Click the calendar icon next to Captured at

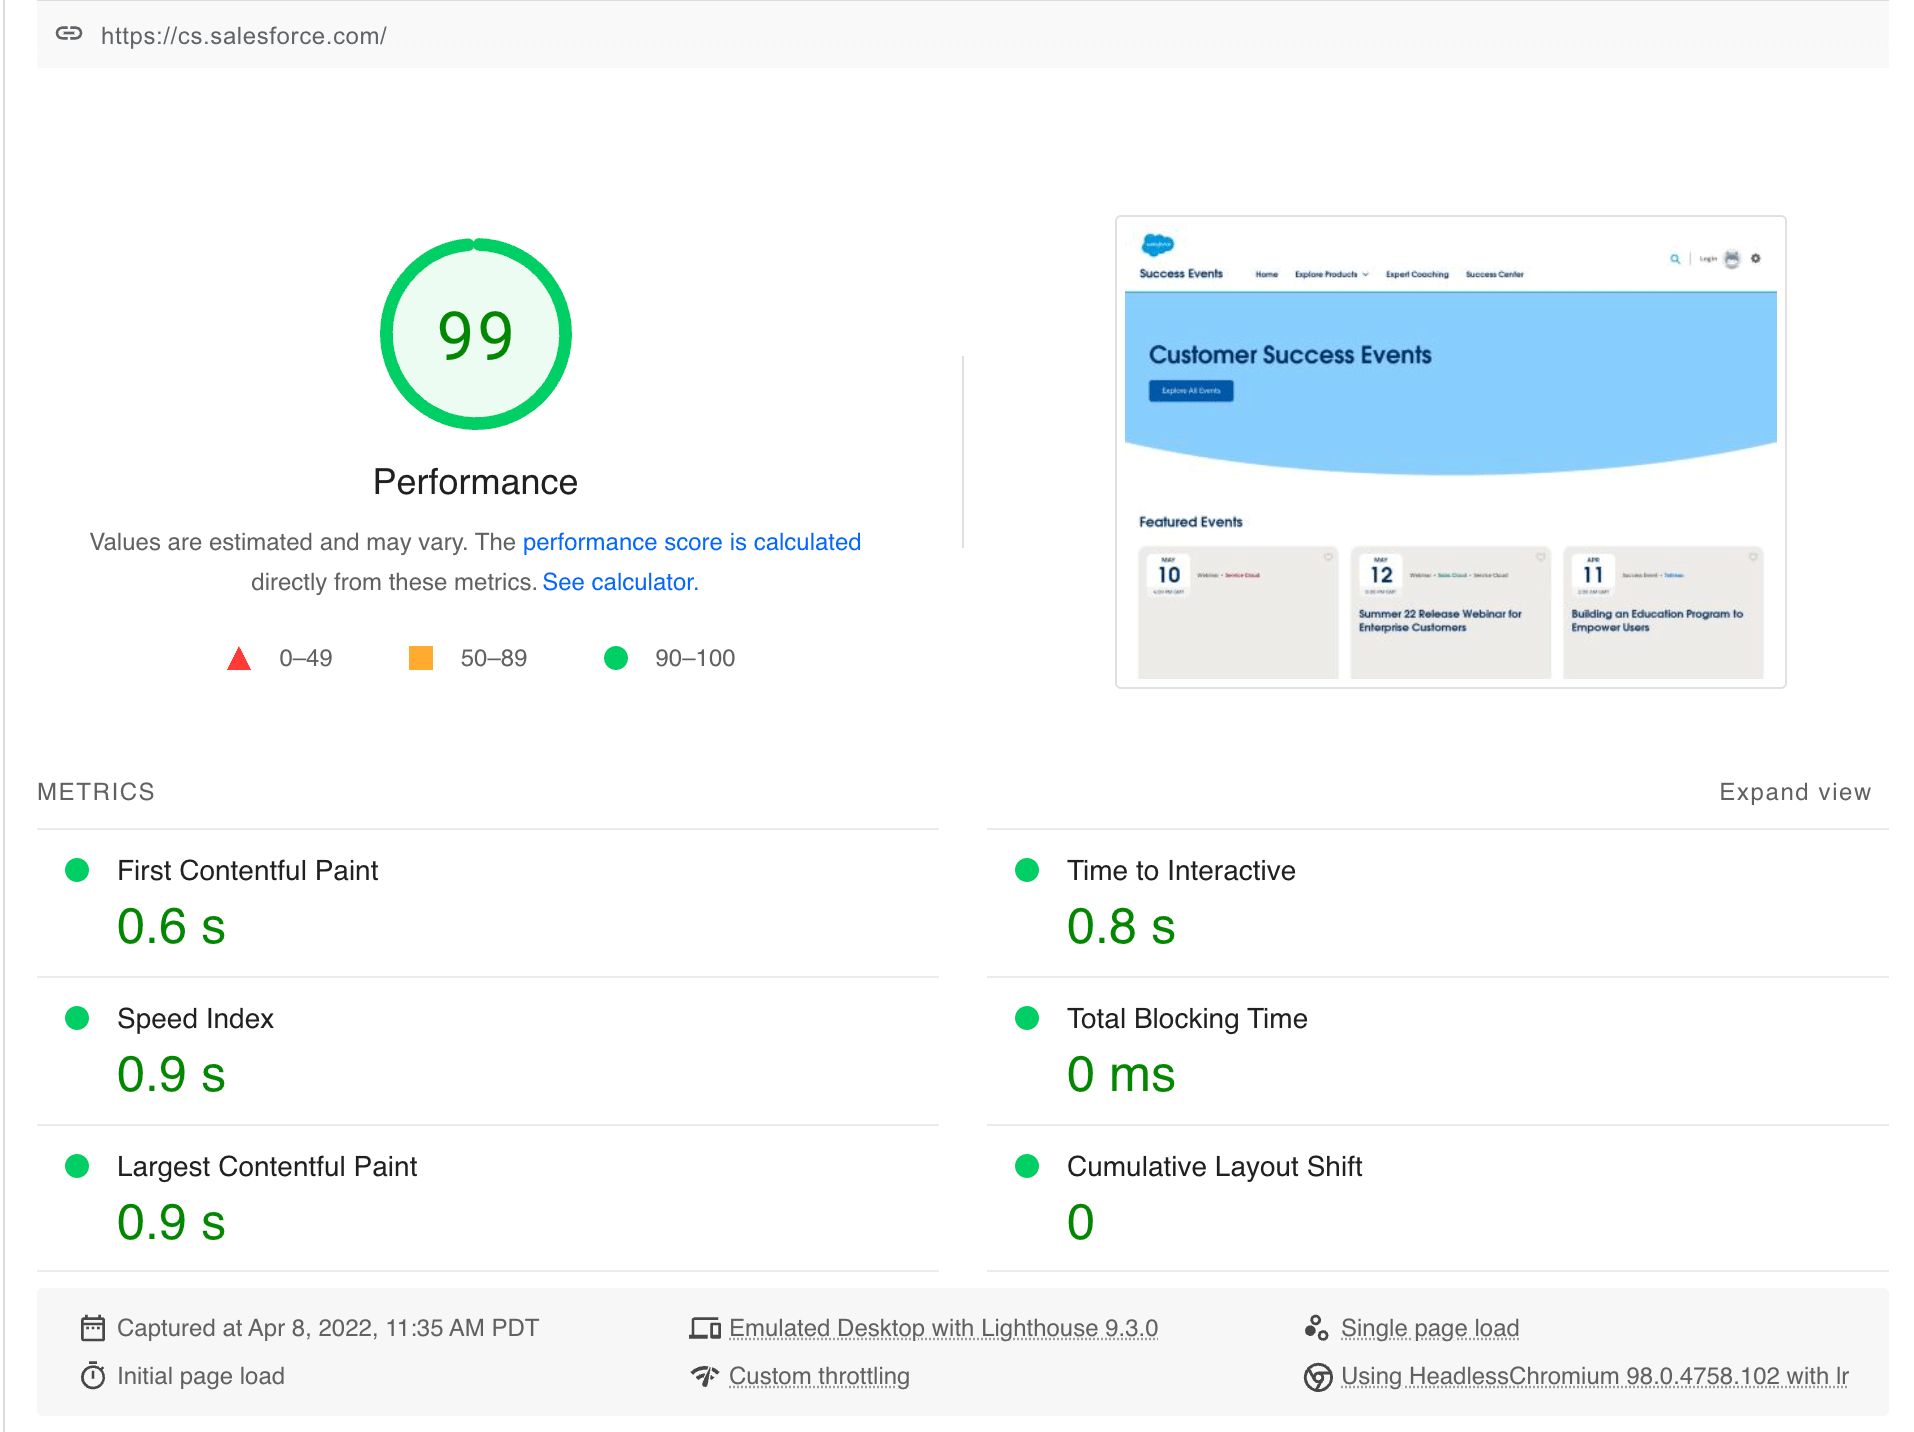click(x=92, y=1328)
